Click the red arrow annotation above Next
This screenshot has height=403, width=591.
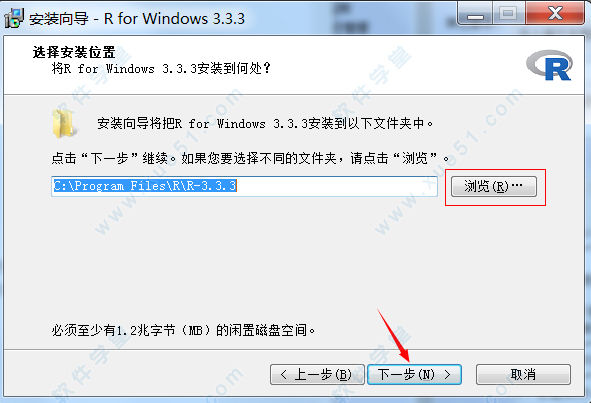pyautogui.click(x=394, y=336)
